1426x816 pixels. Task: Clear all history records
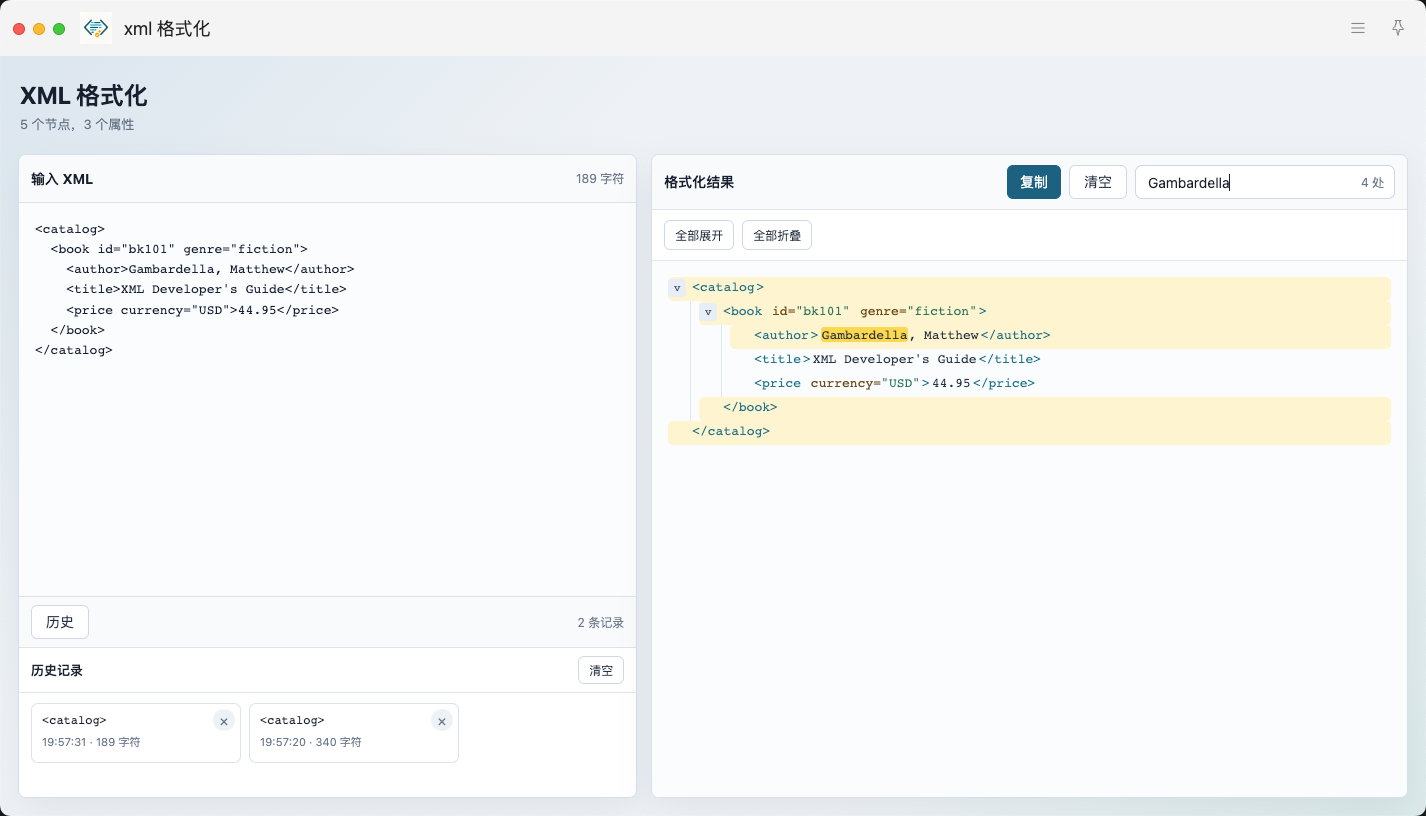(601, 670)
